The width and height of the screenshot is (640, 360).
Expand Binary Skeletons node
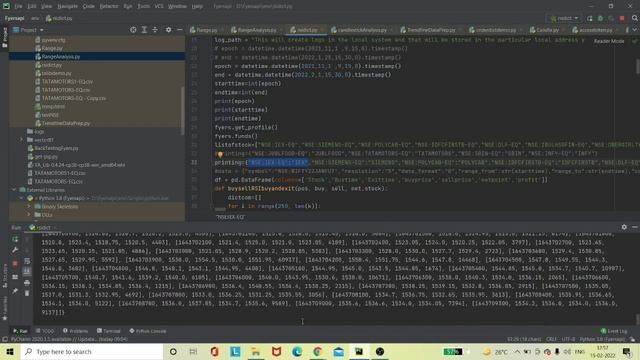[29, 207]
